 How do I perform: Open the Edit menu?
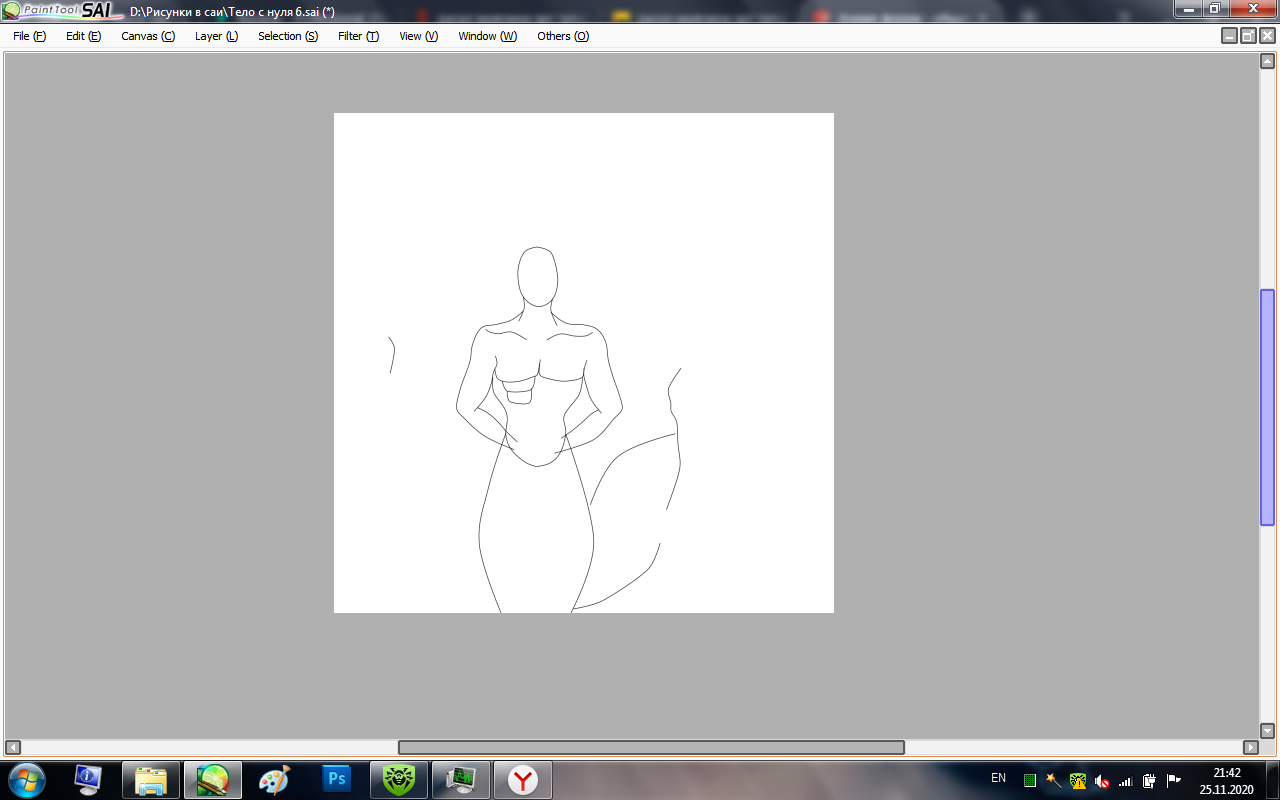pyautogui.click(x=83, y=36)
